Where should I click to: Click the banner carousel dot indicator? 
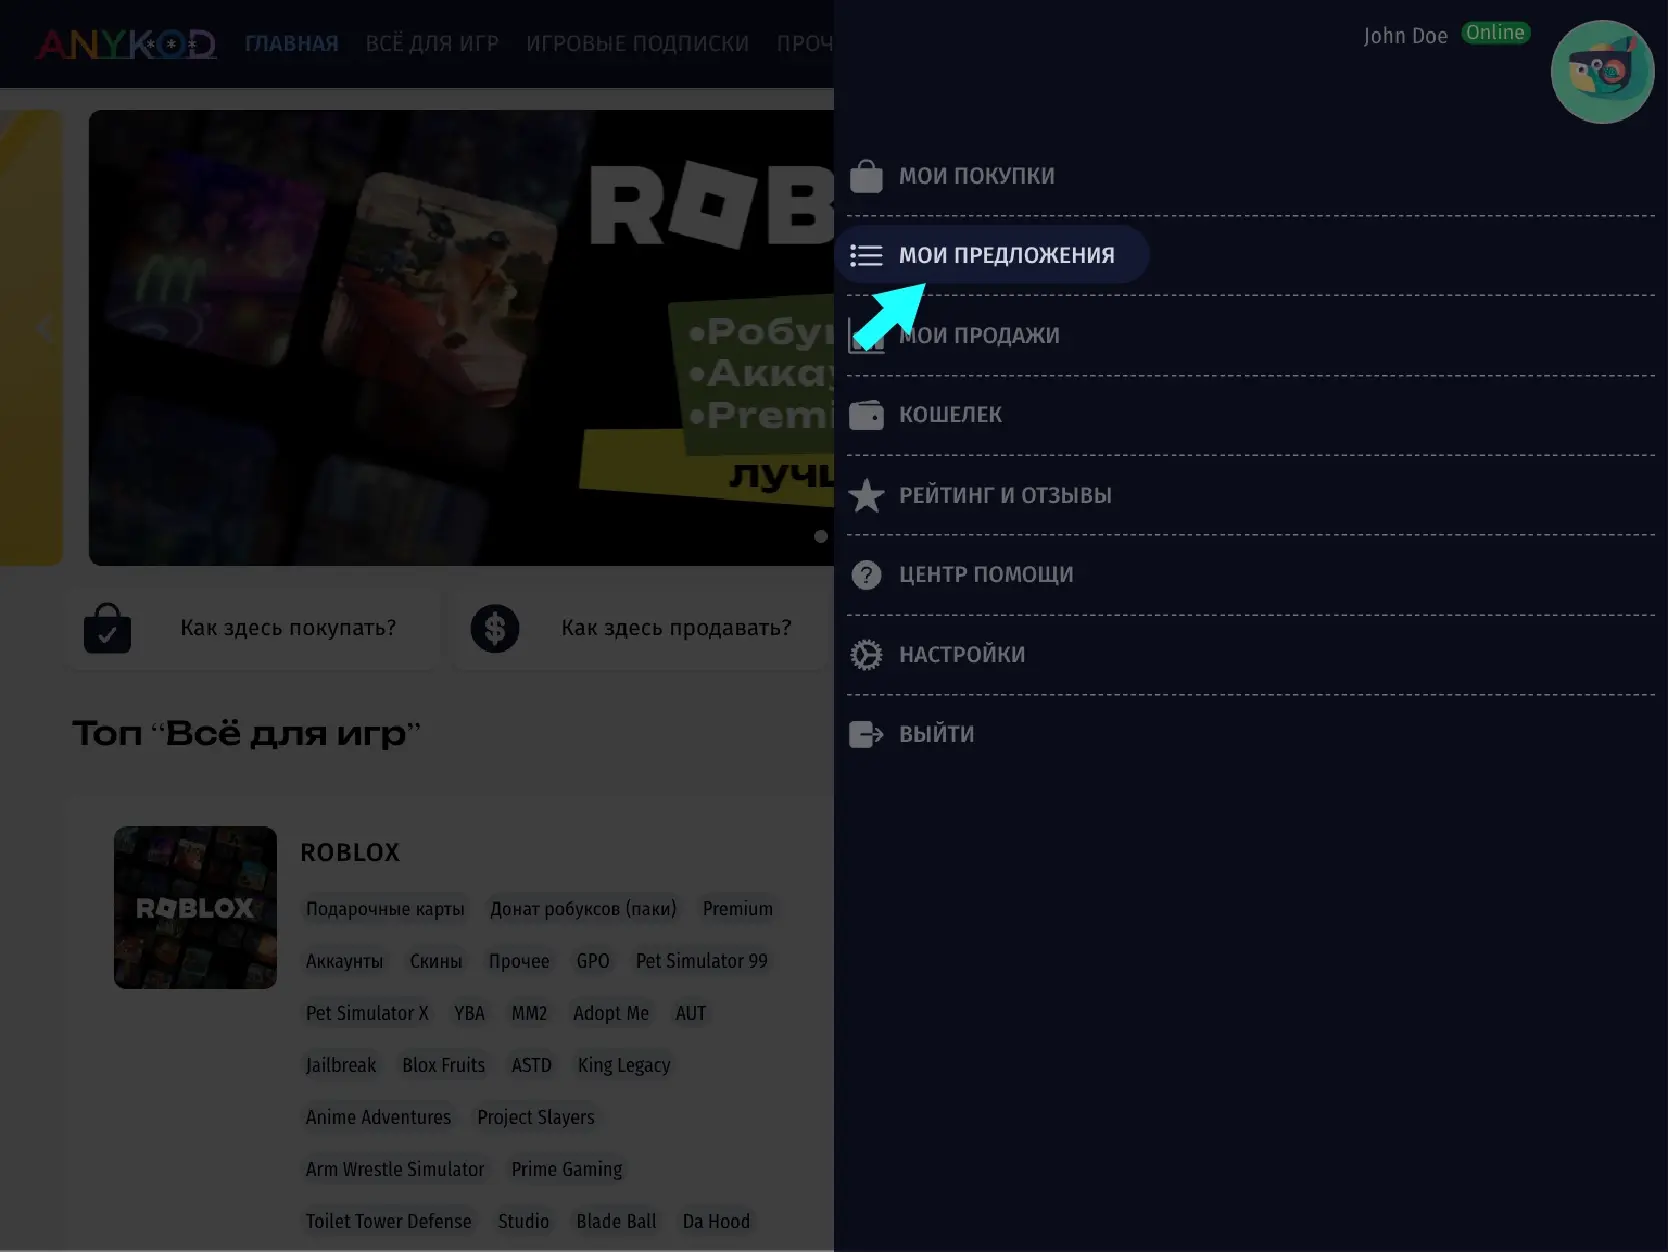pos(821,537)
